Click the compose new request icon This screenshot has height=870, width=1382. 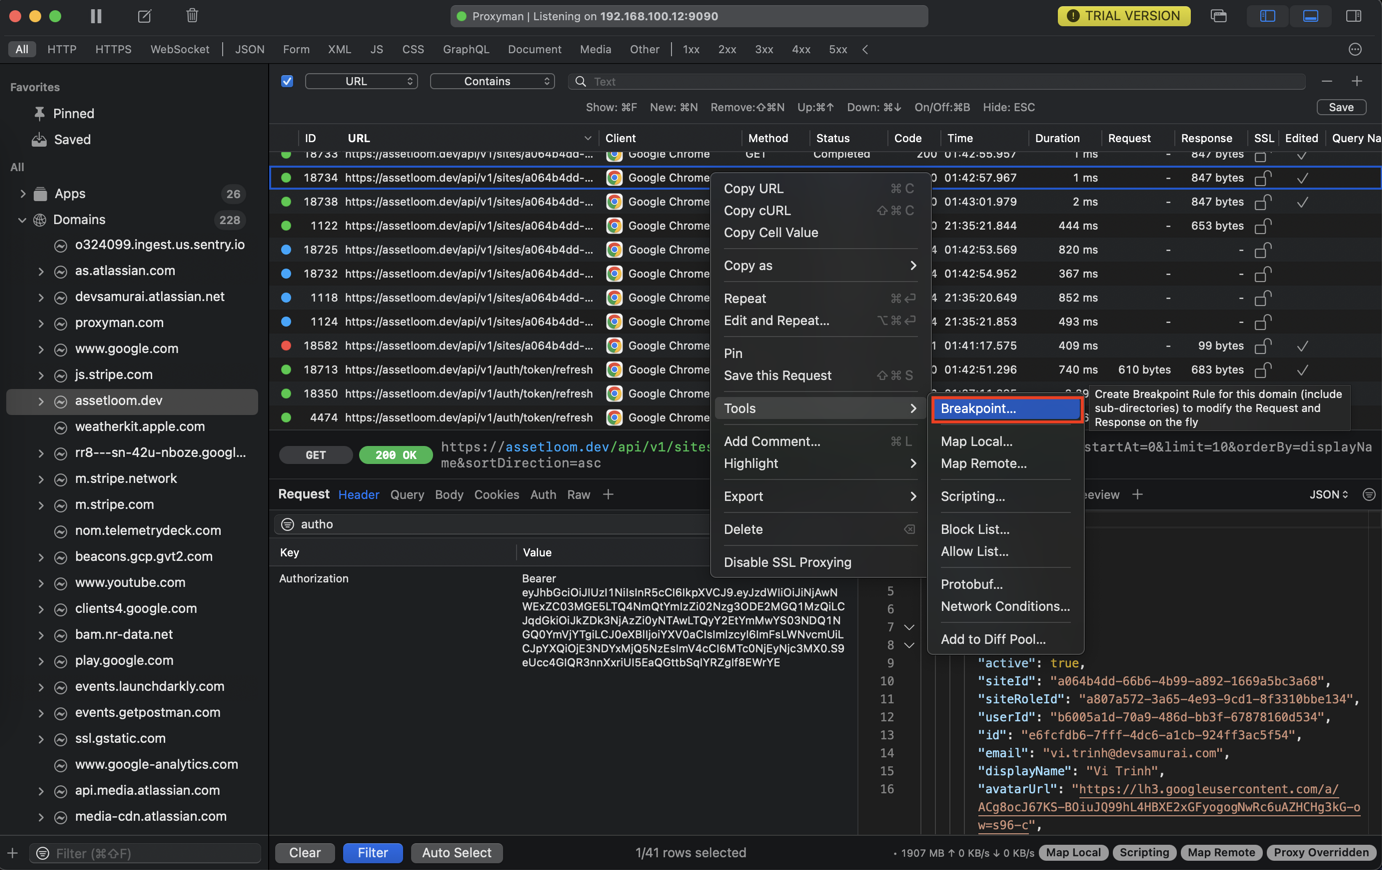pyautogui.click(x=144, y=16)
